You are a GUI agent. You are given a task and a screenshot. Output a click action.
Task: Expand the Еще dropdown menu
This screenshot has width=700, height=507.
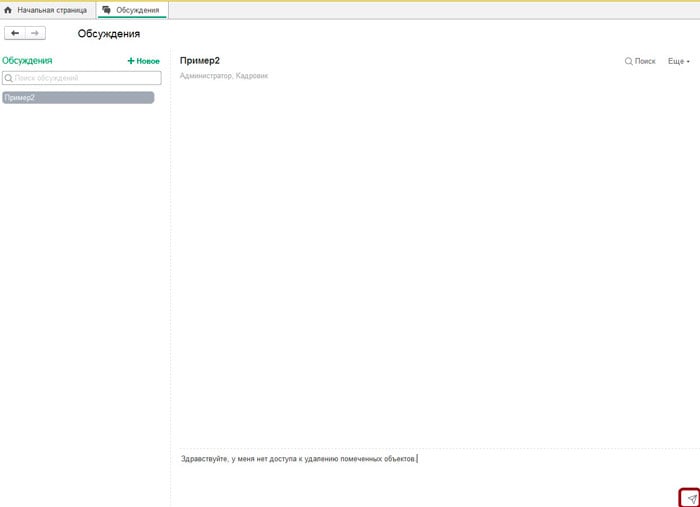pyautogui.click(x=679, y=61)
